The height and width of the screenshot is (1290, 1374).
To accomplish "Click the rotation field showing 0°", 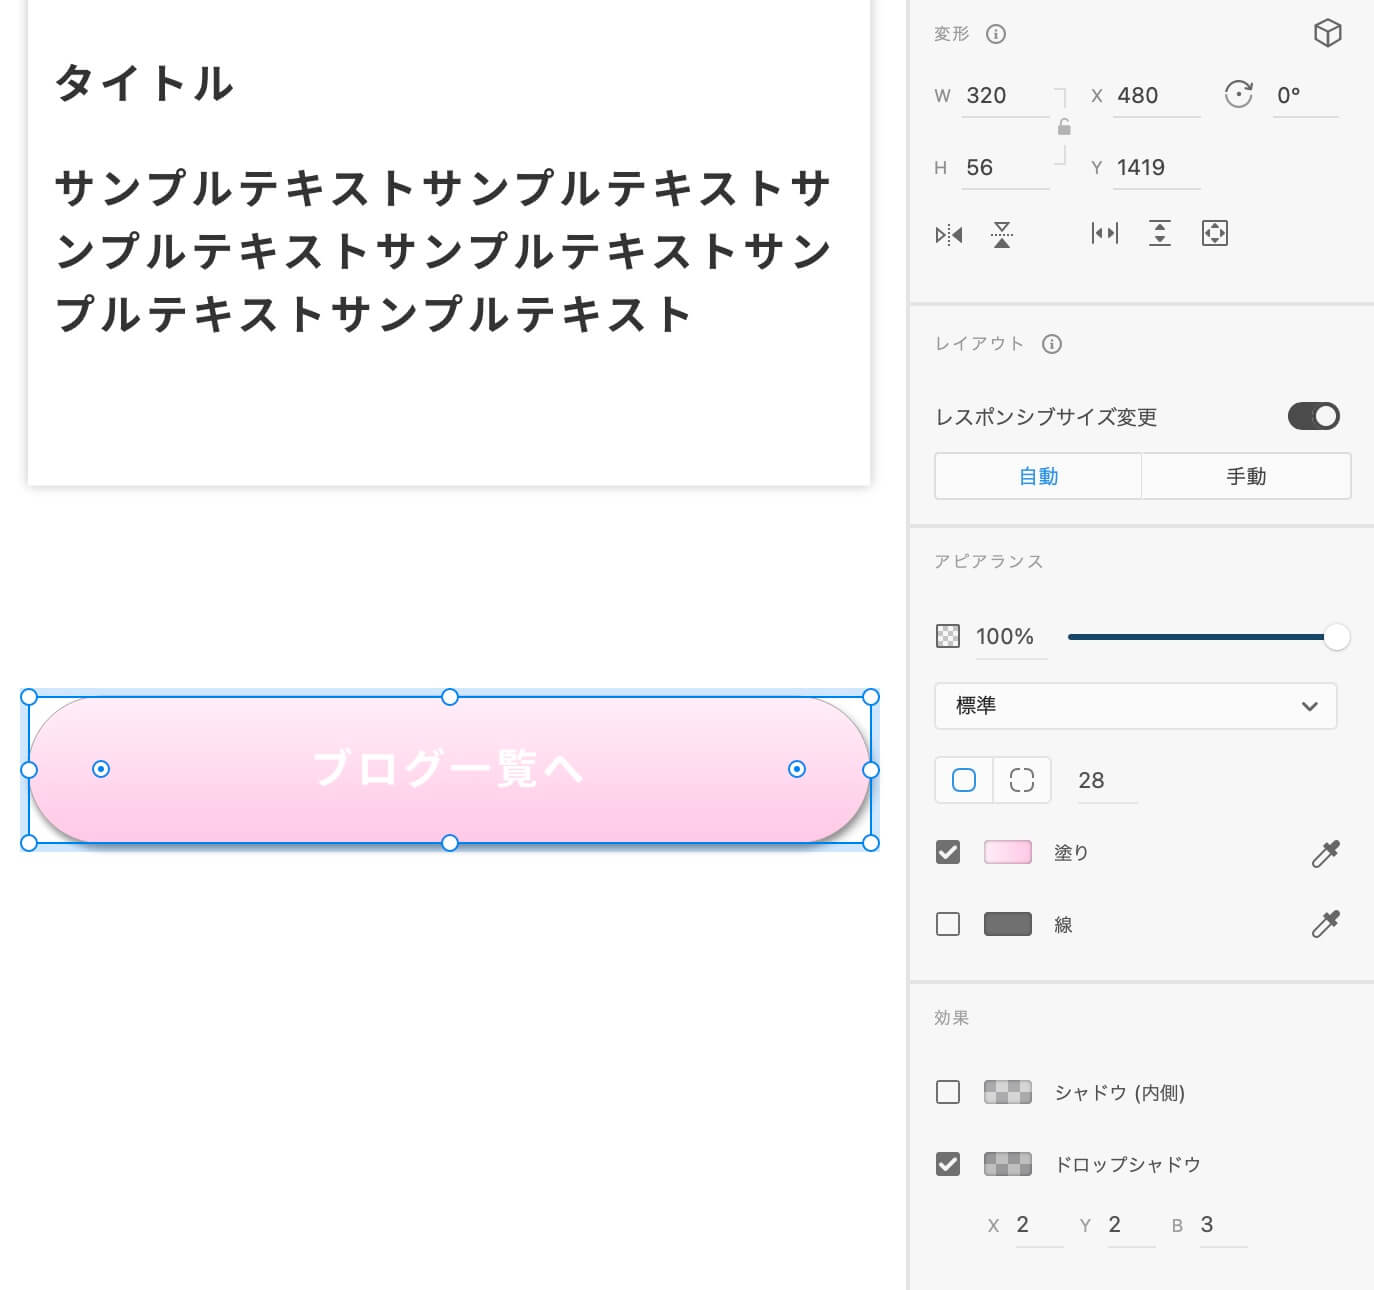I will pyautogui.click(x=1305, y=96).
